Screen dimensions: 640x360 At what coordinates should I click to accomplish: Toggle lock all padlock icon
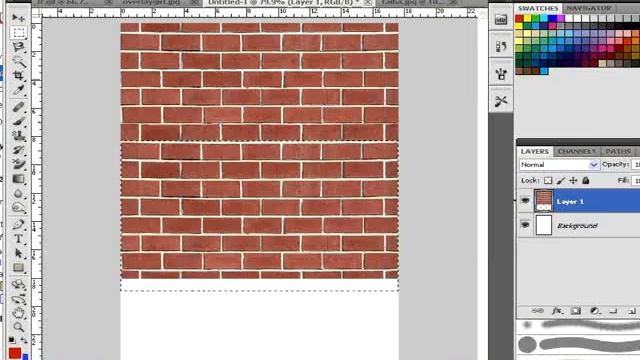coord(586,180)
